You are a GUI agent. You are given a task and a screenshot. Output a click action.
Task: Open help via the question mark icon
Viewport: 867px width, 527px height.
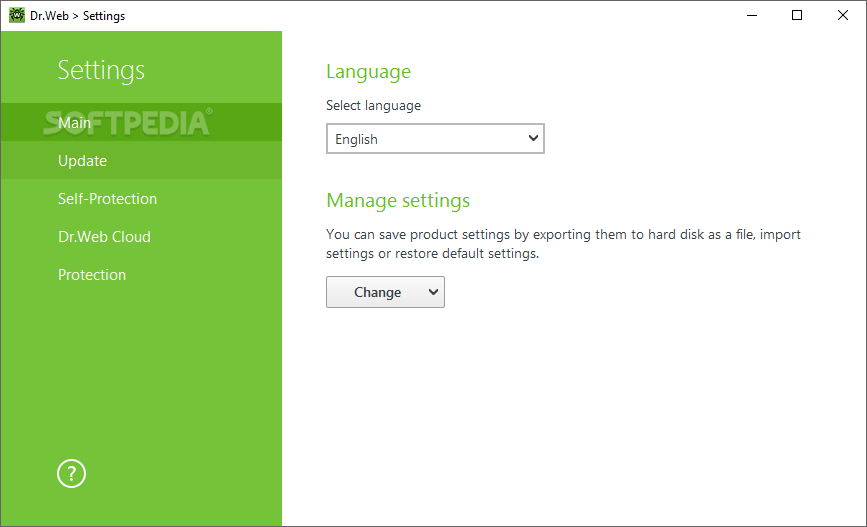[x=71, y=474]
